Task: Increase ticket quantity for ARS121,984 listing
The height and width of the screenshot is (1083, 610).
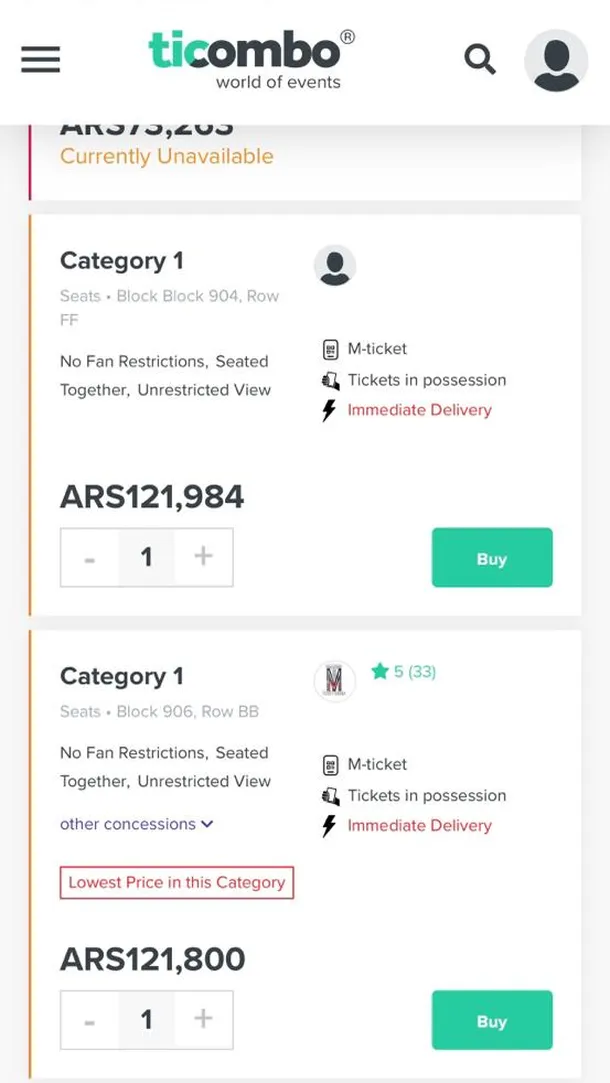Action: (204, 557)
